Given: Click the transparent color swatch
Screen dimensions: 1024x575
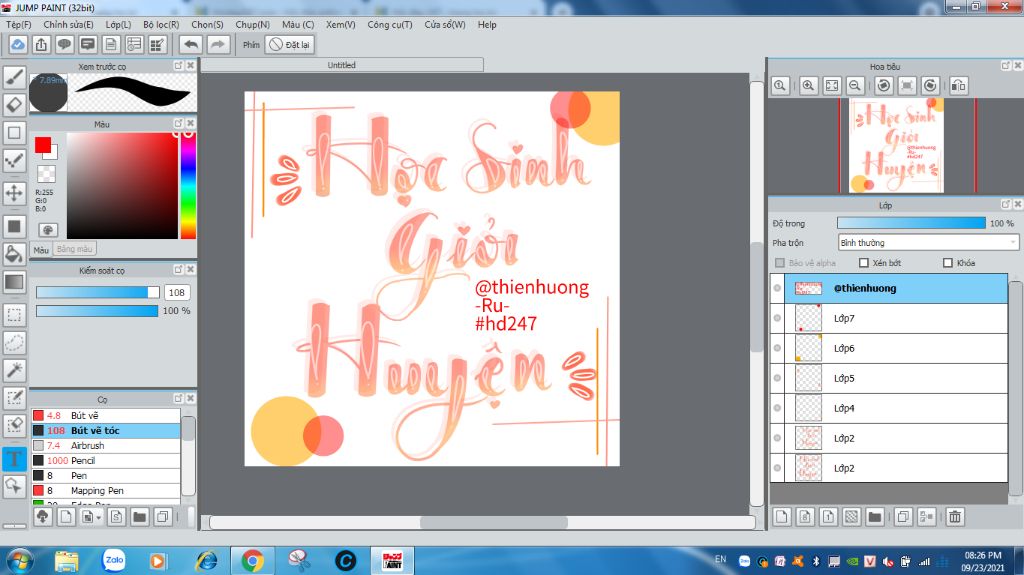Looking at the screenshot, I should tap(46, 174).
